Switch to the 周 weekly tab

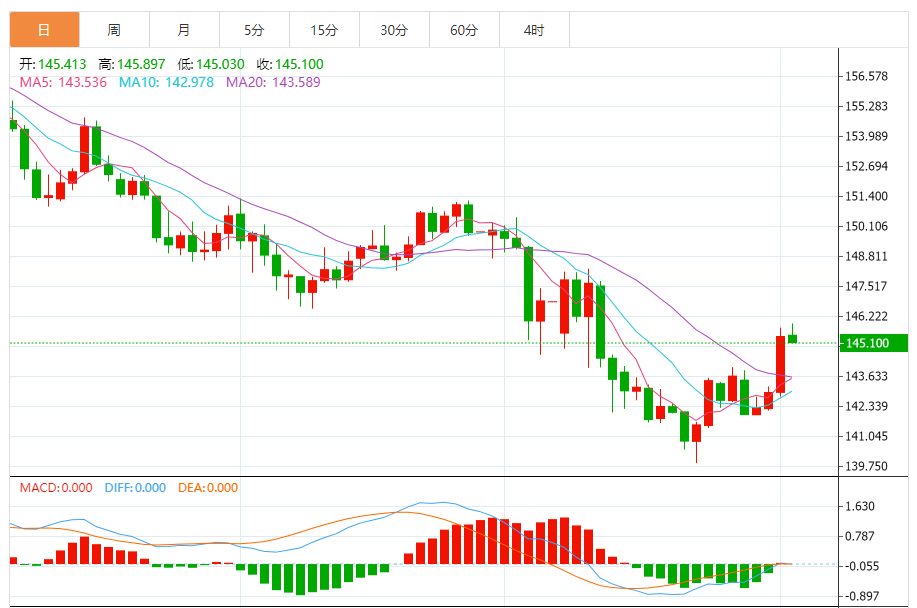114,29
